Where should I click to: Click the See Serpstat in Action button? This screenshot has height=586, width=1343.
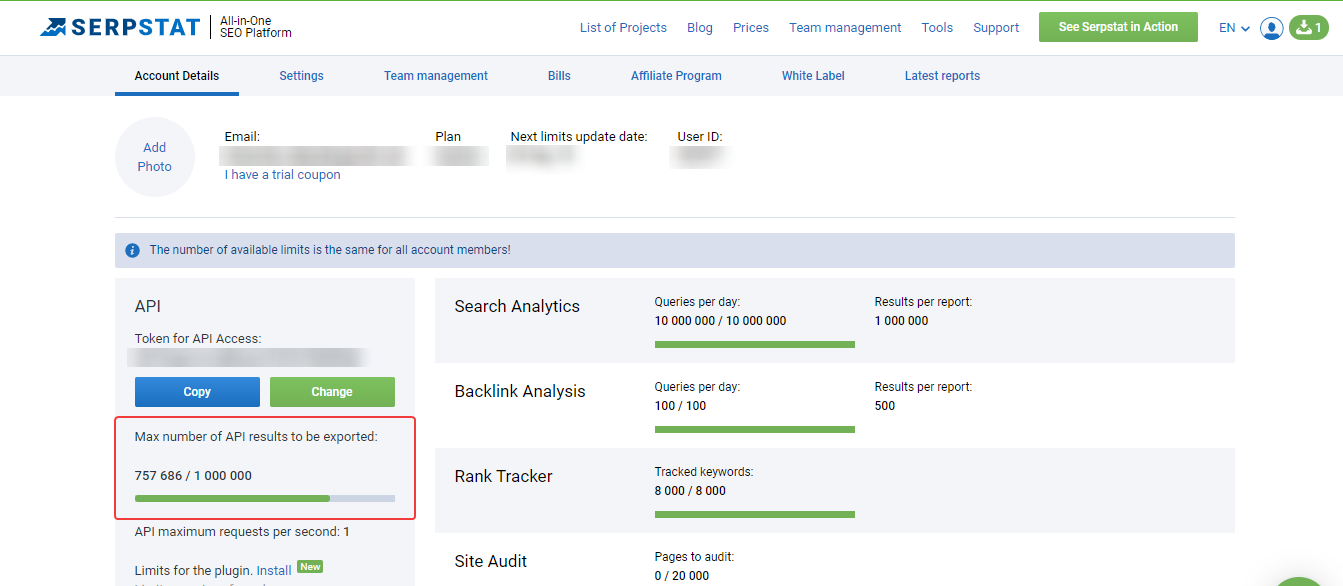(x=1118, y=27)
